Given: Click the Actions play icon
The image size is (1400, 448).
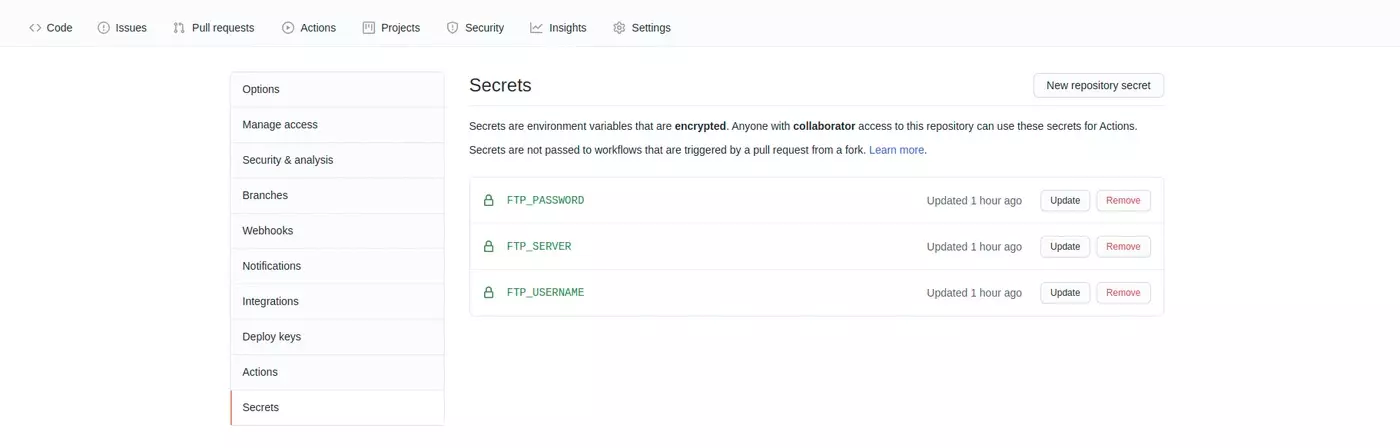Looking at the screenshot, I should coord(288,28).
